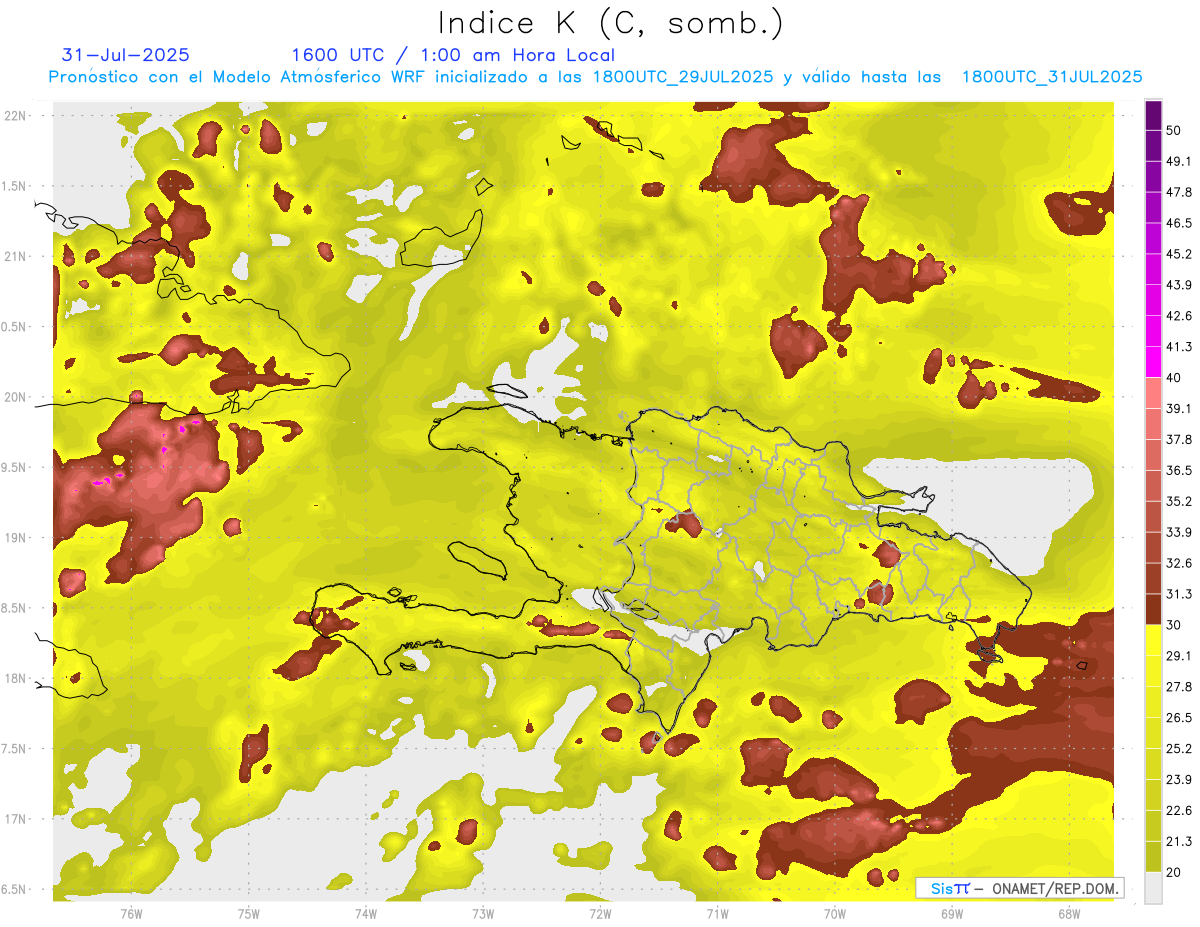Select the colorbar value "49.1"
This screenshot has width=1200, height=927.
coord(1178,162)
